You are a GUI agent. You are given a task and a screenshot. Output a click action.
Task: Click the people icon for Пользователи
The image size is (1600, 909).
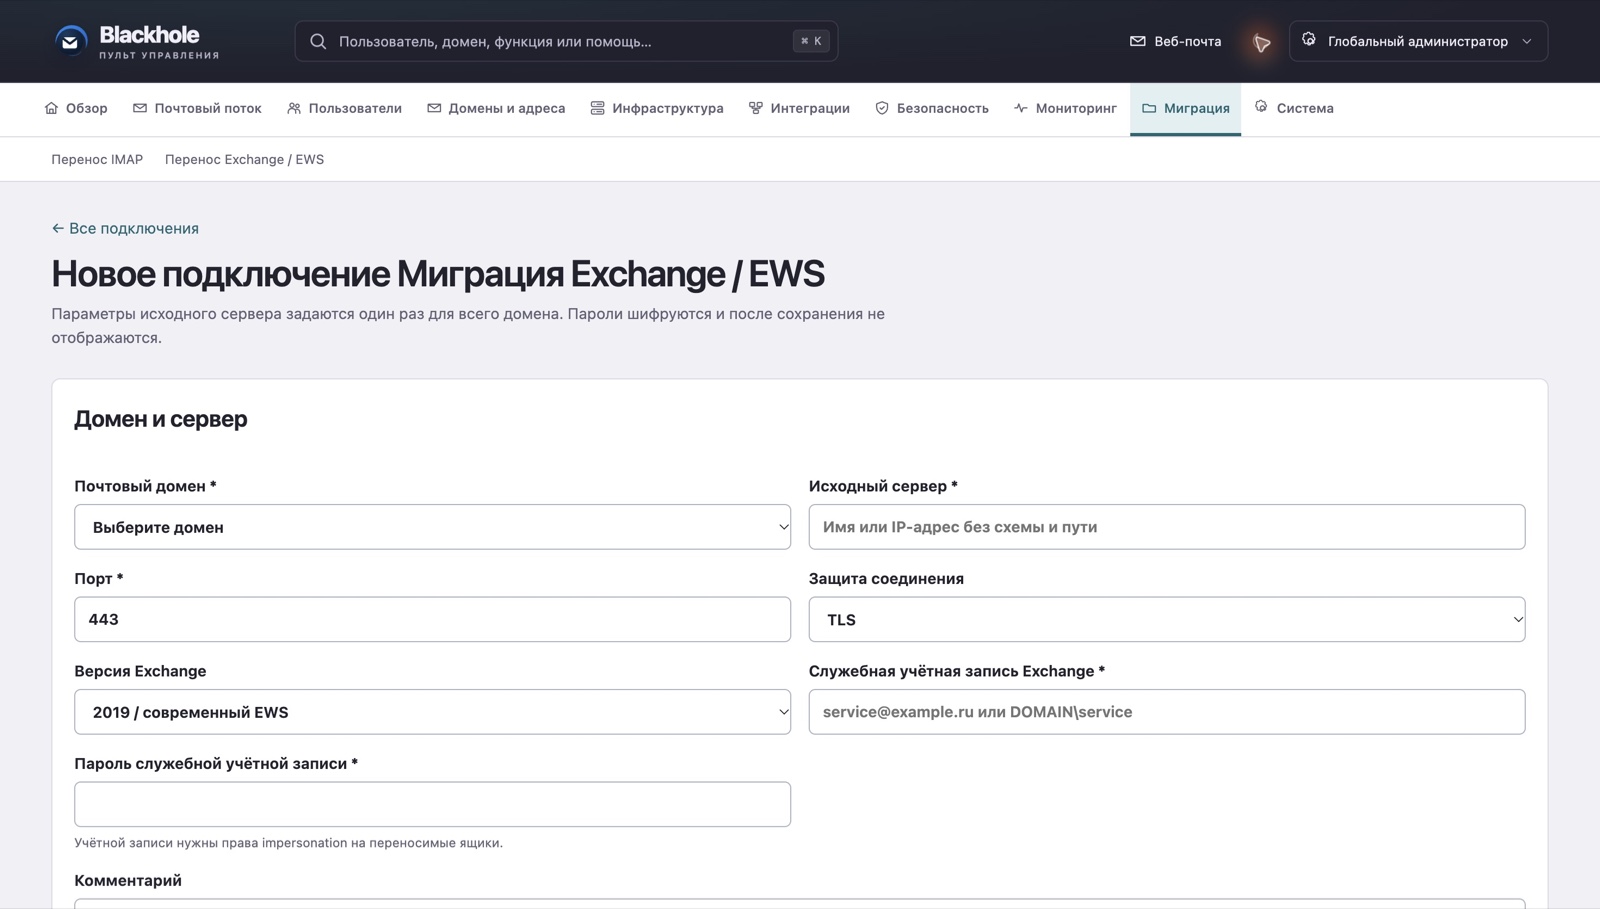click(294, 108)
